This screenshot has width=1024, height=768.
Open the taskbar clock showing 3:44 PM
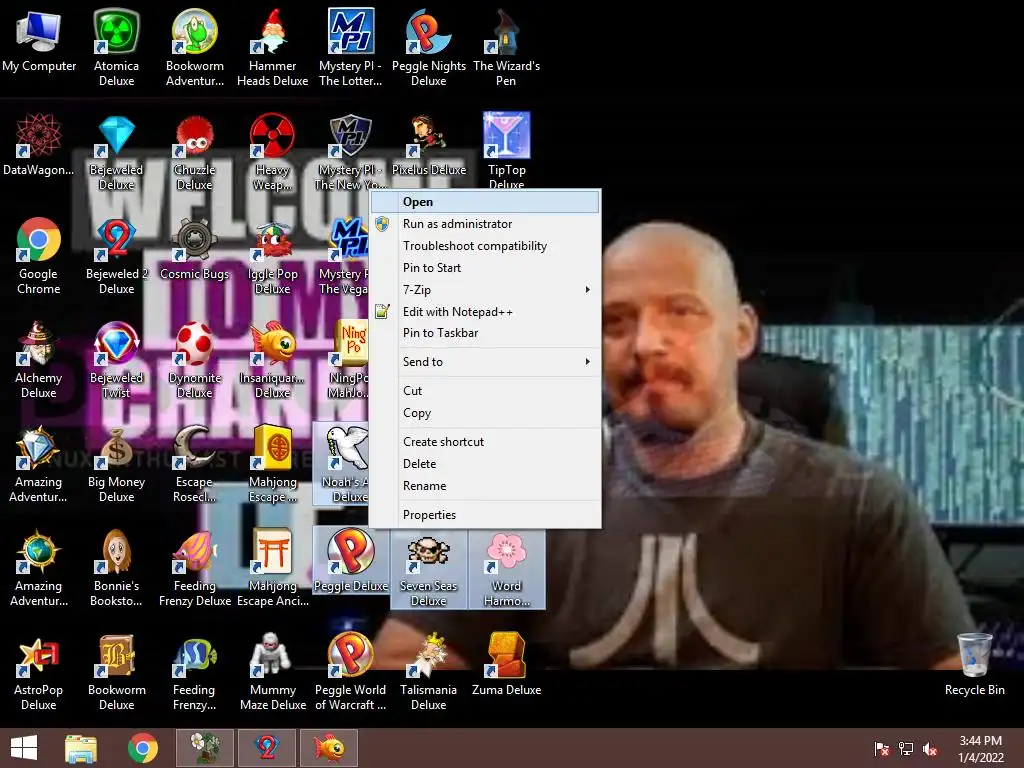coord(980,749)
